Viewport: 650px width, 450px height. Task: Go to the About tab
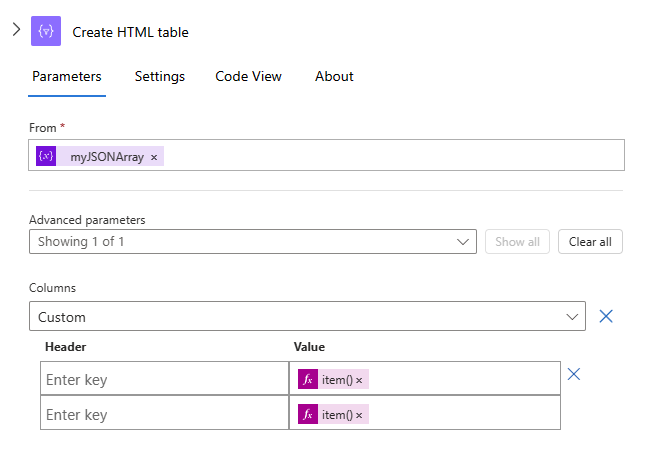click(334, 76)
